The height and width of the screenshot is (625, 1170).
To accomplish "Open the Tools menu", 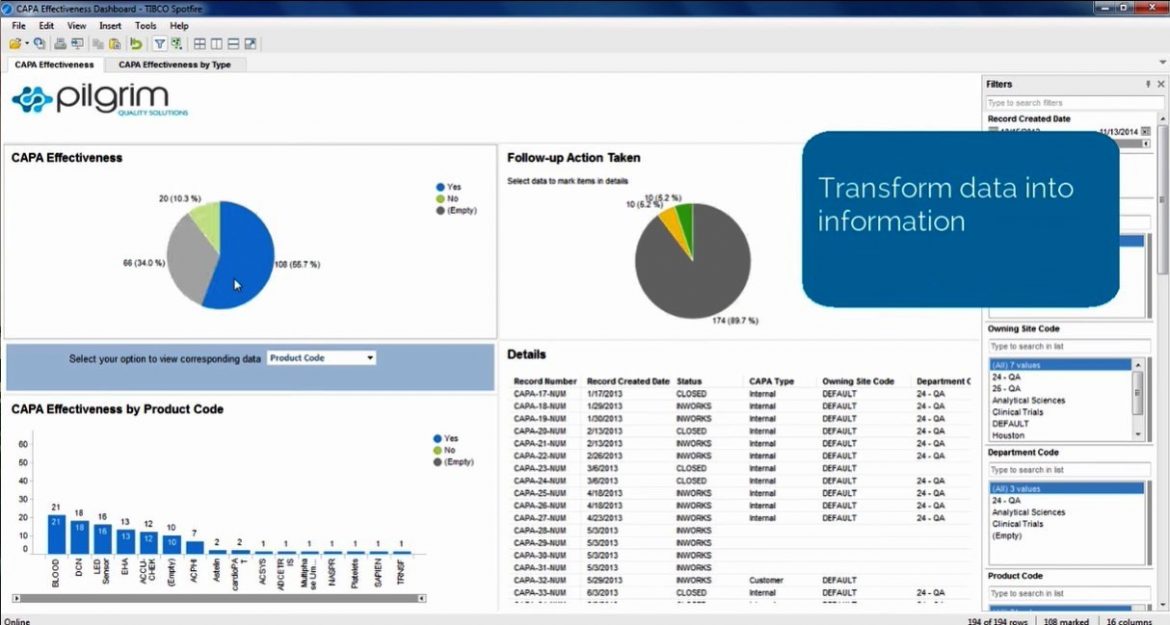I will (x=146, y=26).
